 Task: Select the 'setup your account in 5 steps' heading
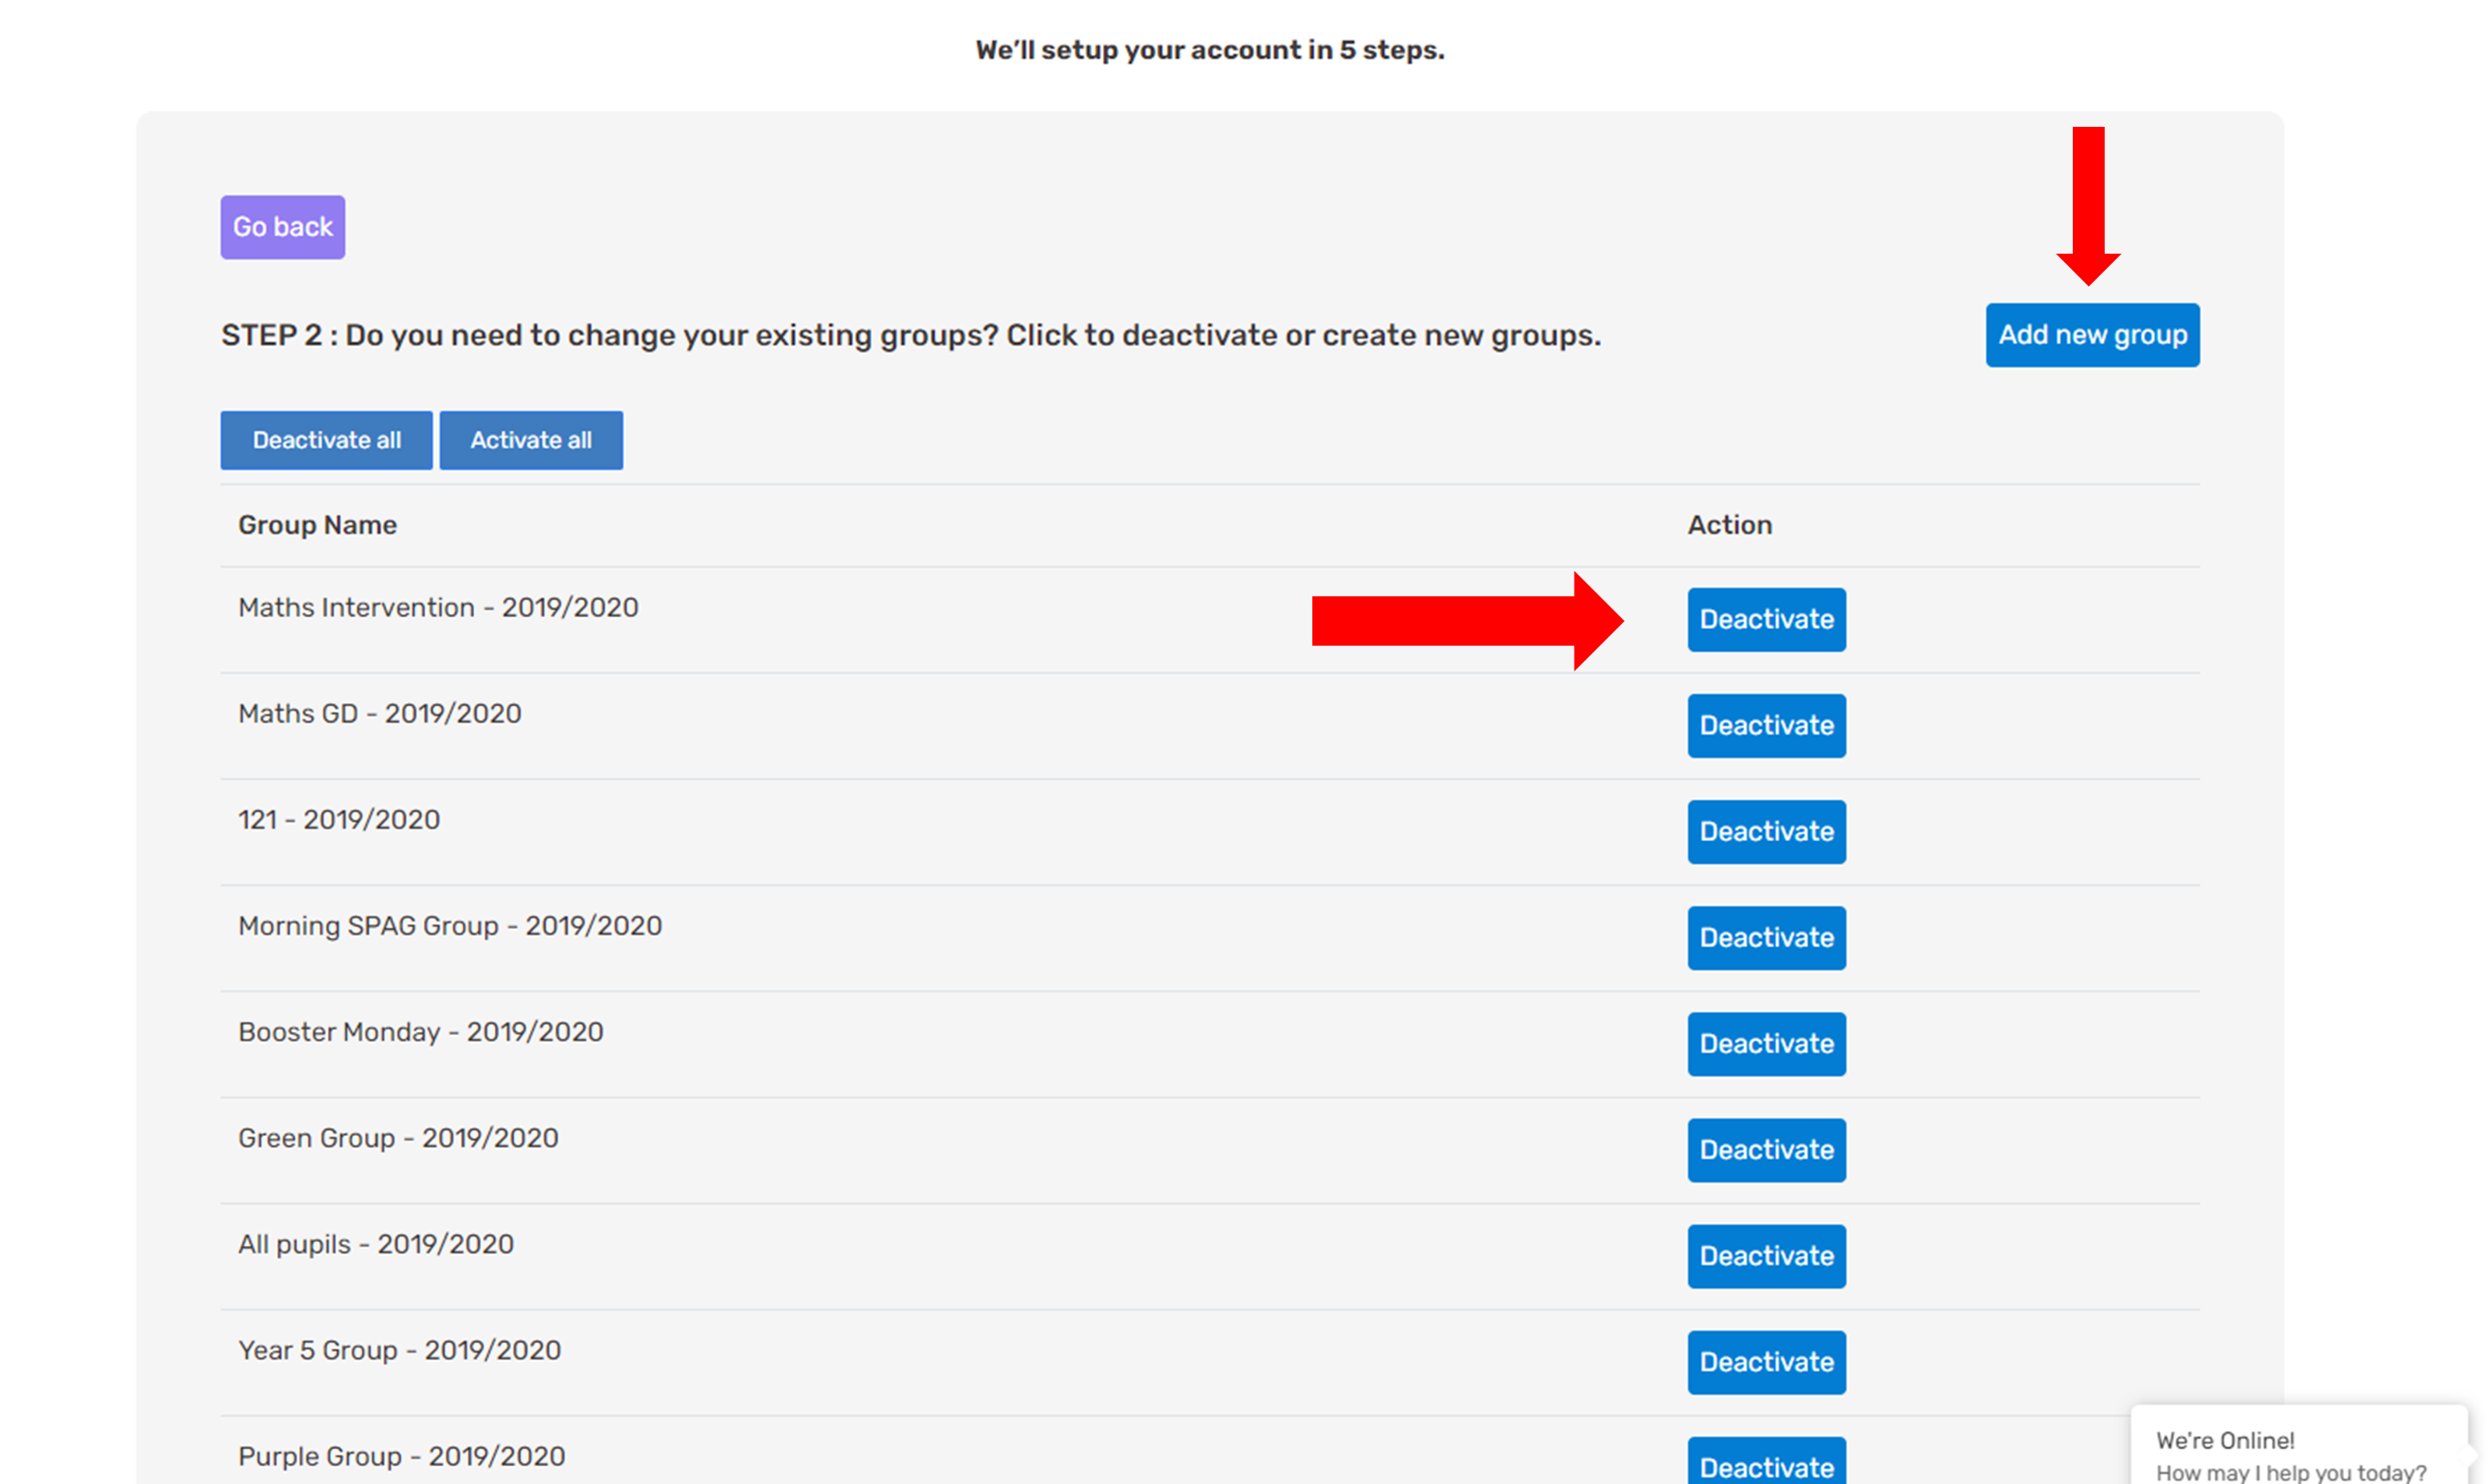point(1209,50)
